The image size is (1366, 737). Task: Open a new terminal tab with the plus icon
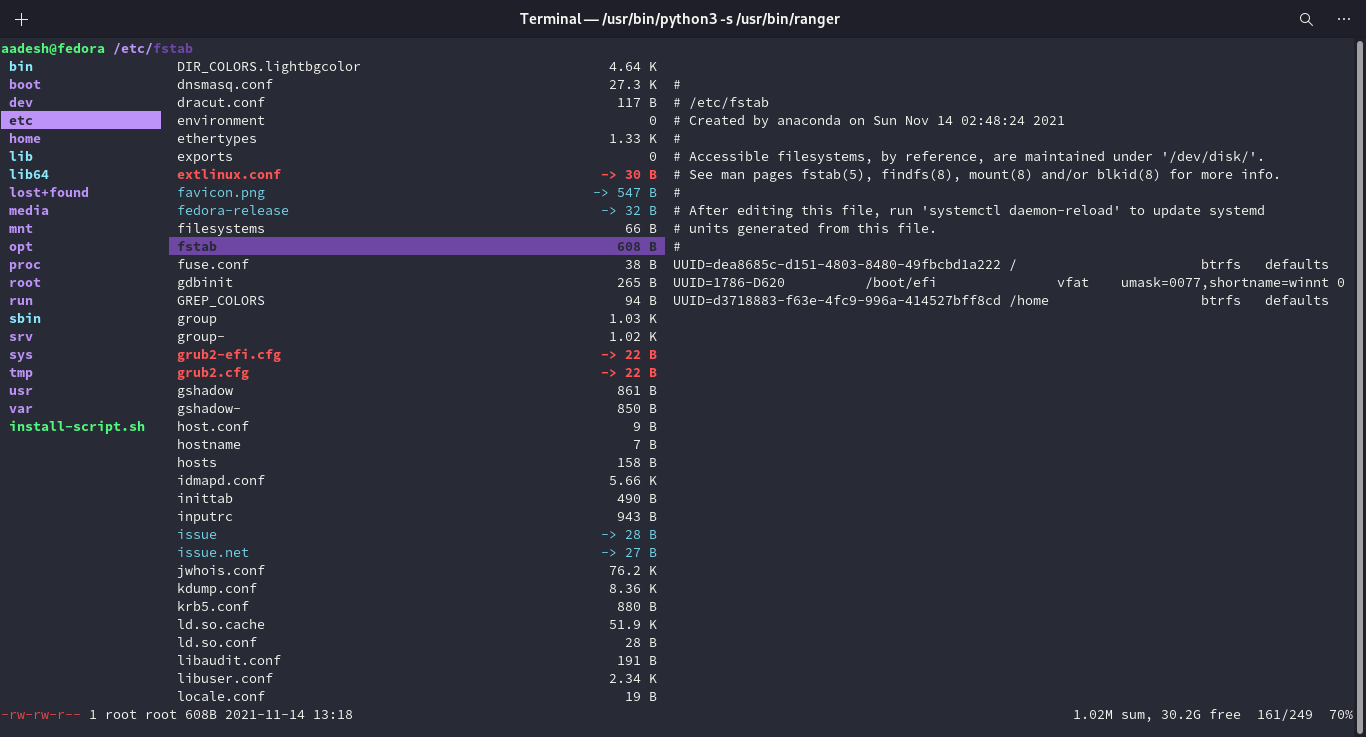21,18
